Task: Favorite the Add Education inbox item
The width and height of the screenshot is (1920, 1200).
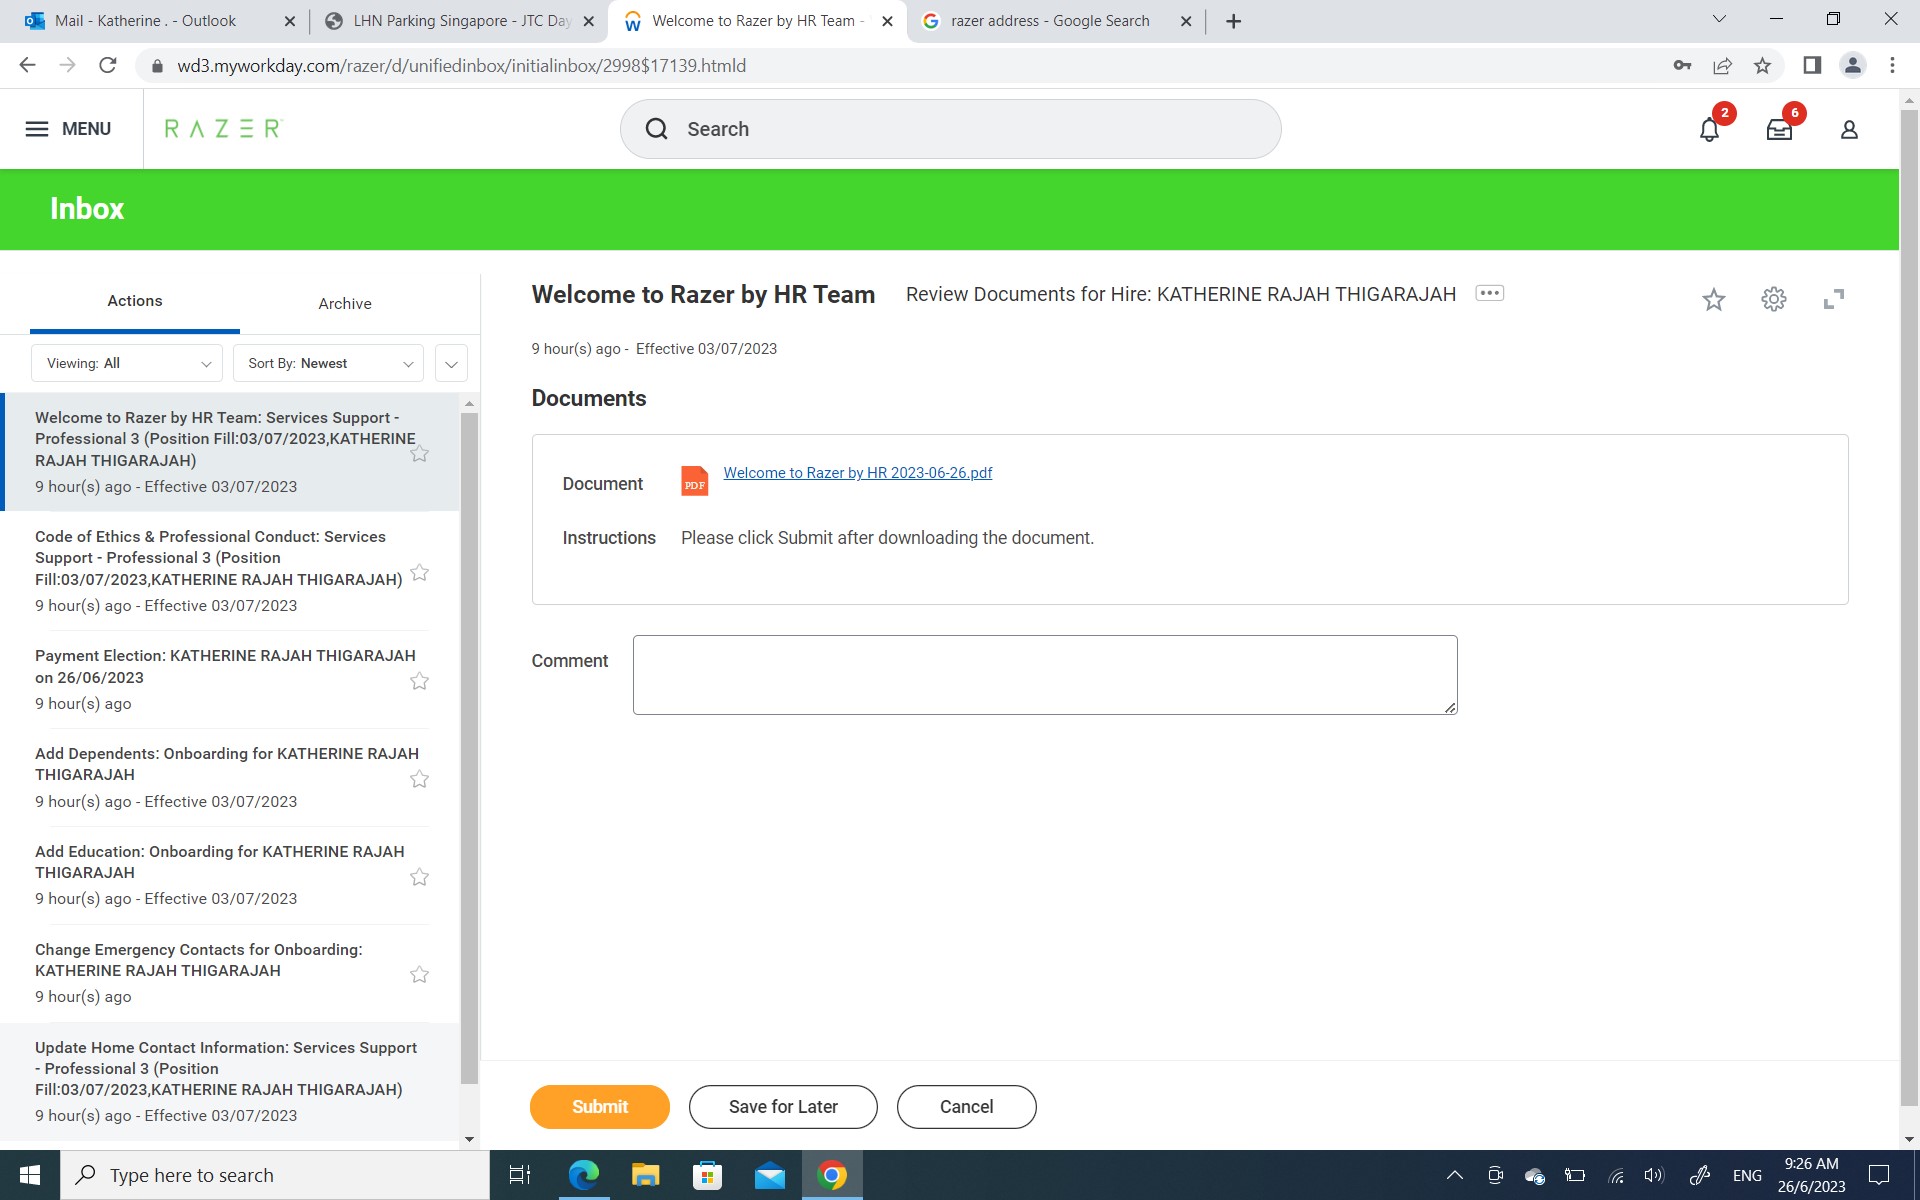Action: tap(420, 877)
